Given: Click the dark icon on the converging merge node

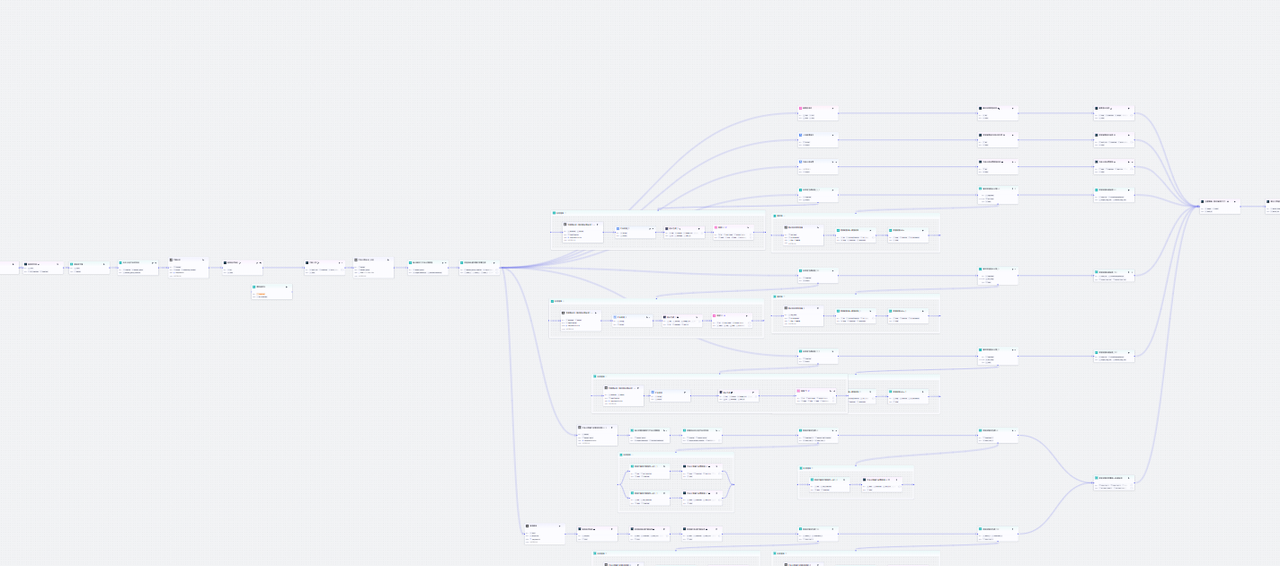Looking at the screenshot, I should [1203, 202].
